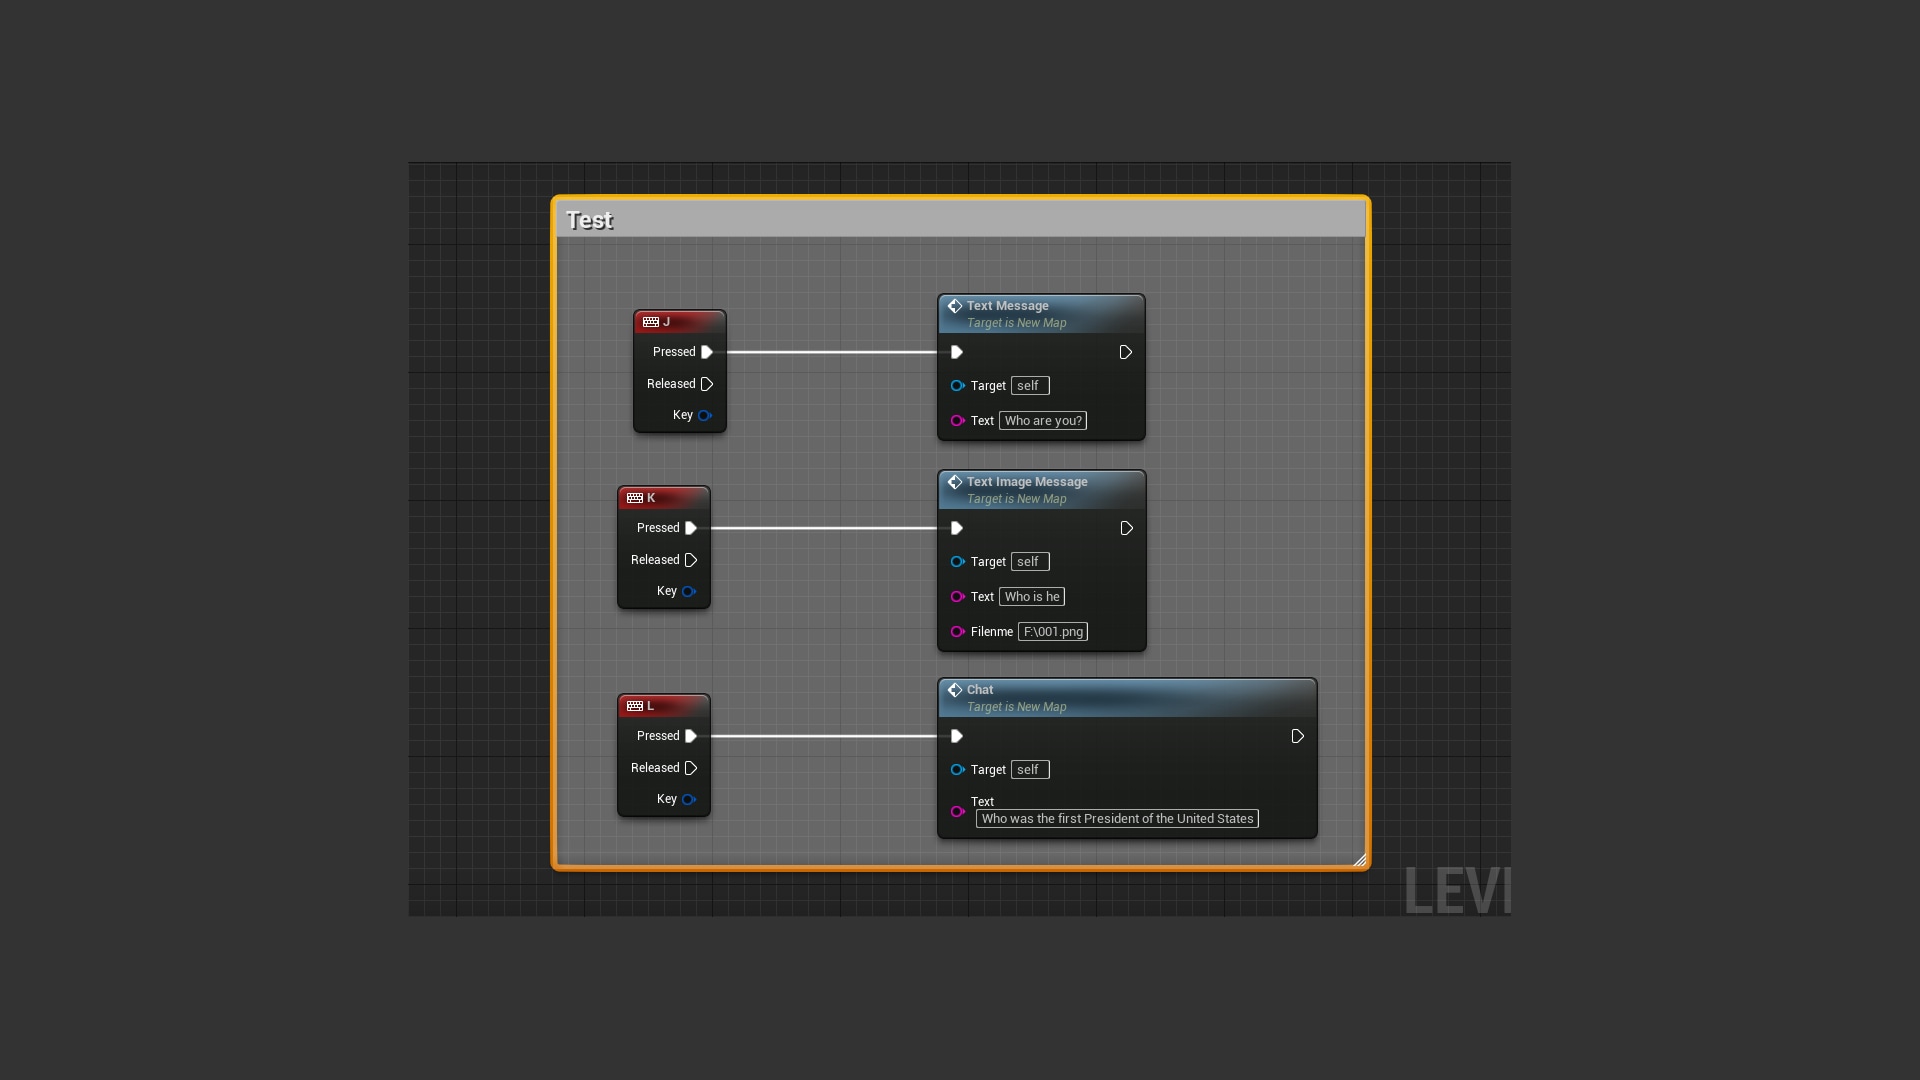1920x1080 pixels.
Task: Click the Filenme string pin
Action: coord(957,632)
